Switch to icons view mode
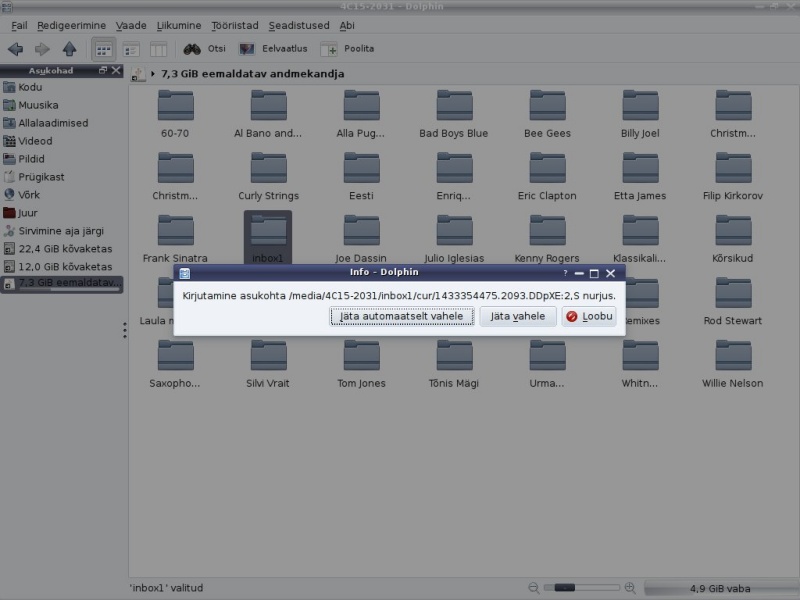Screen dimensions: 800x600 pyautogui.click(x=103, y=49)
